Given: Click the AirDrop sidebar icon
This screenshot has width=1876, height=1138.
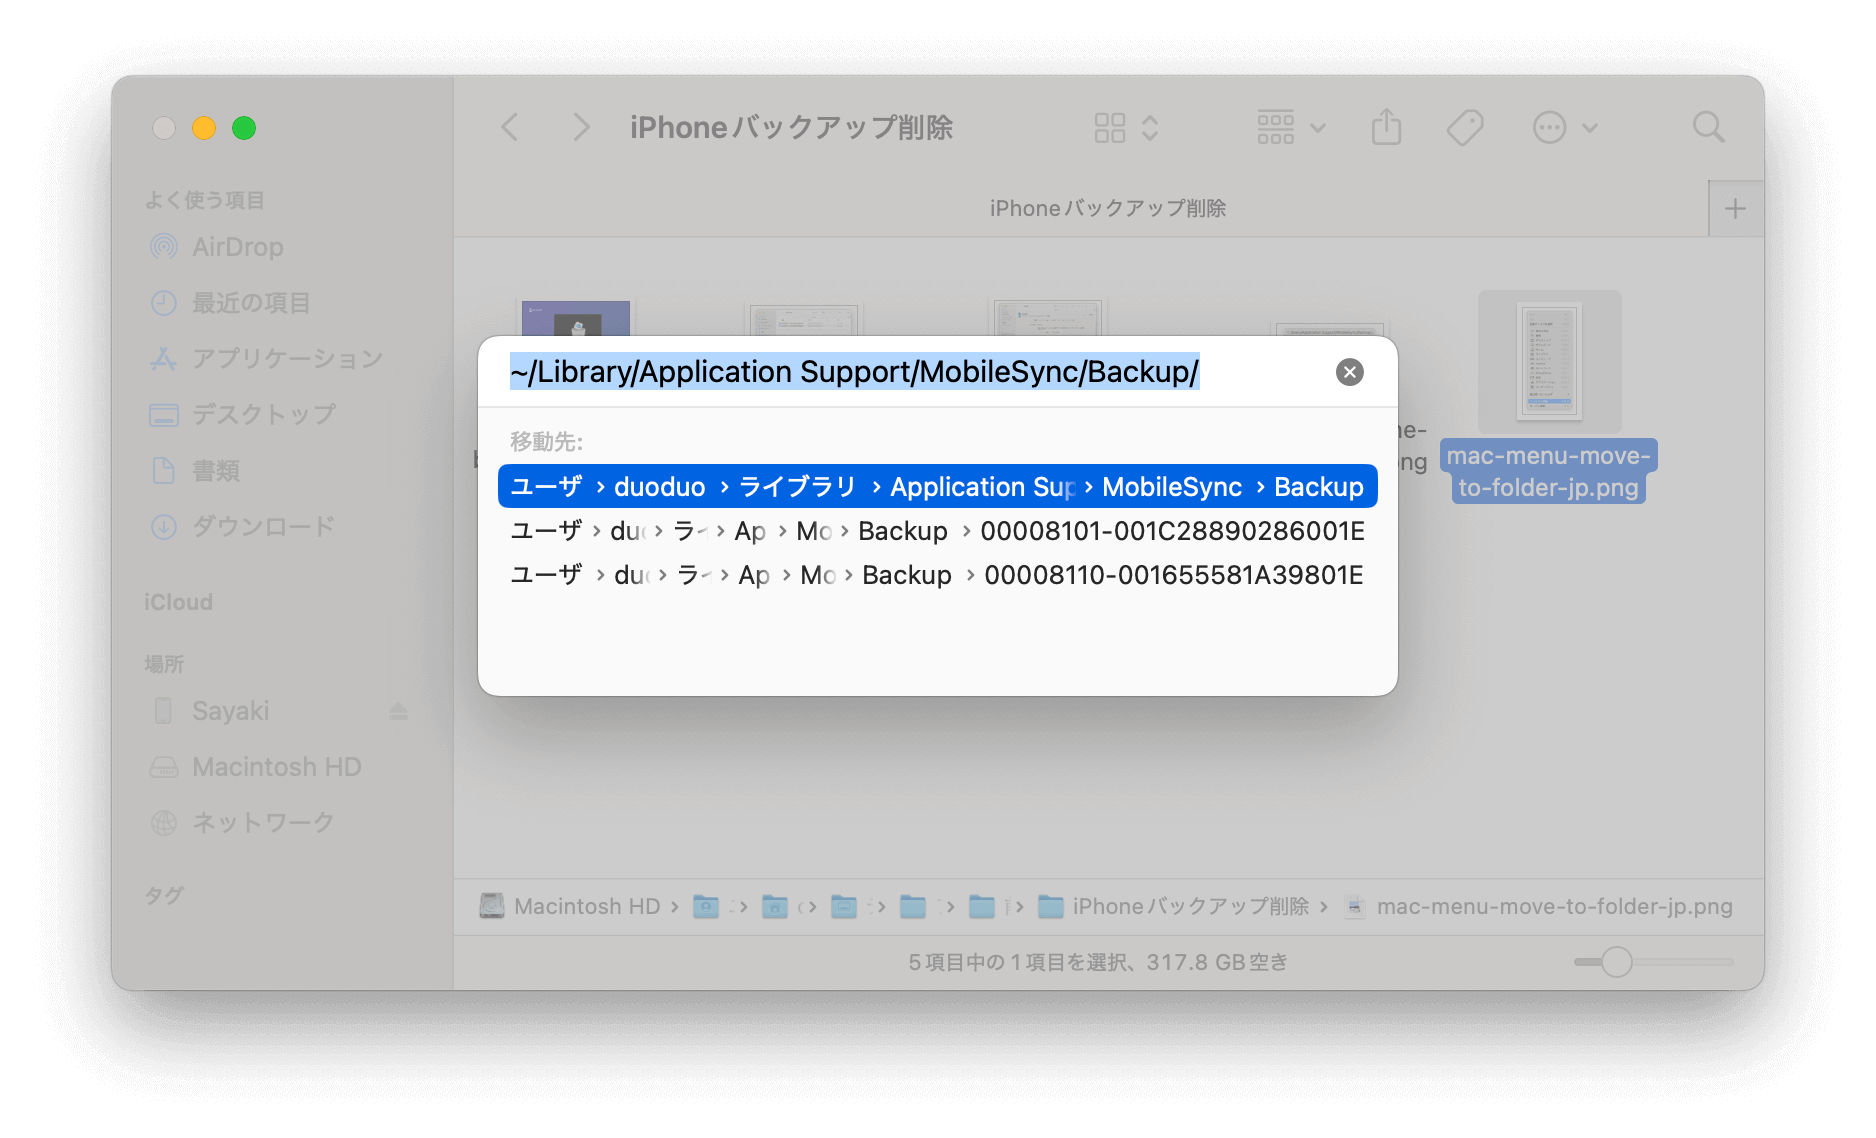Looking at the screenshot, I should coord(164,246).
